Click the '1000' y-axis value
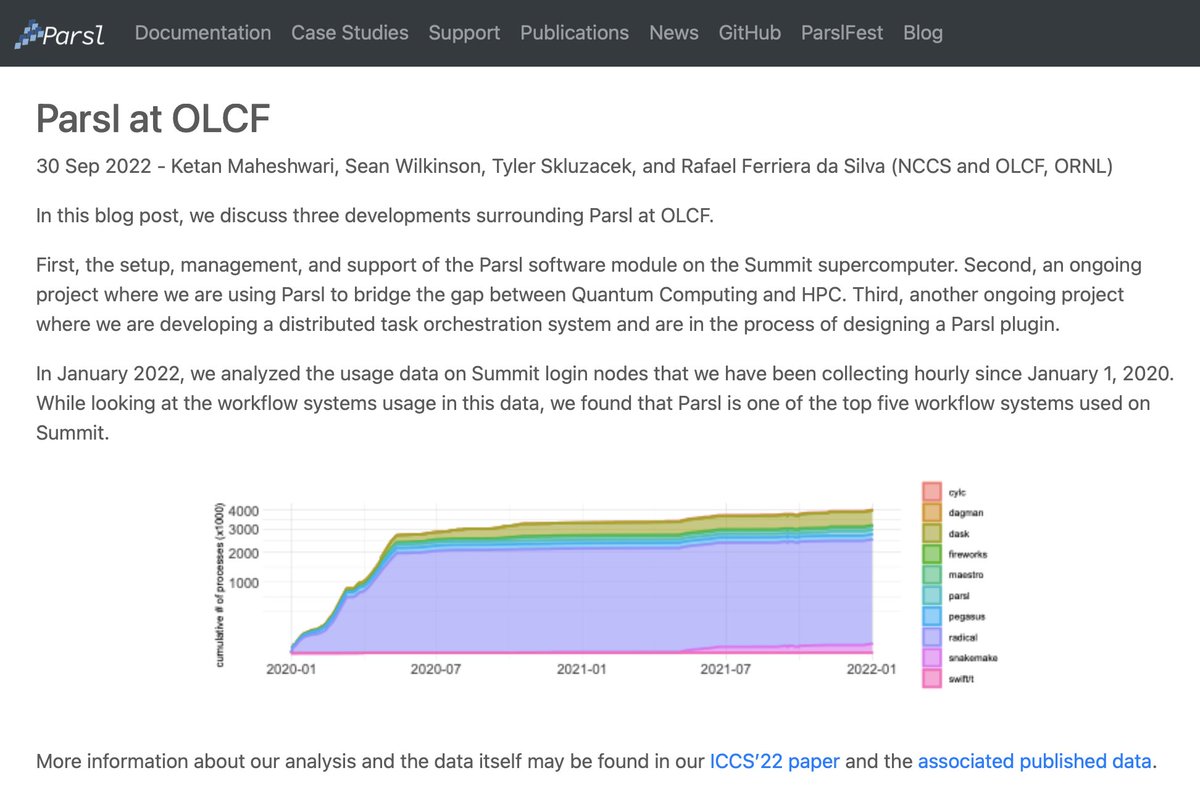This screenshot has width=1200, height=794. tap(245, 582)
